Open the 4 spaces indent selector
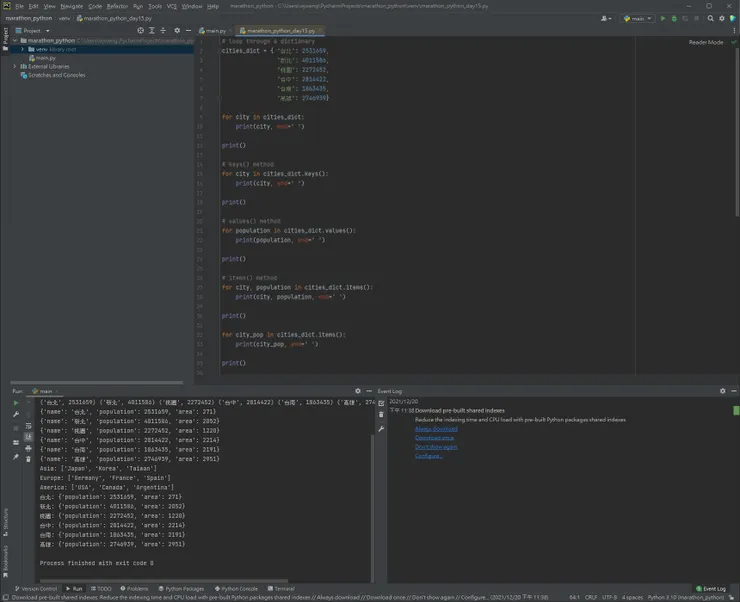The height and width of the screenshot is (602, 740). 632,597
